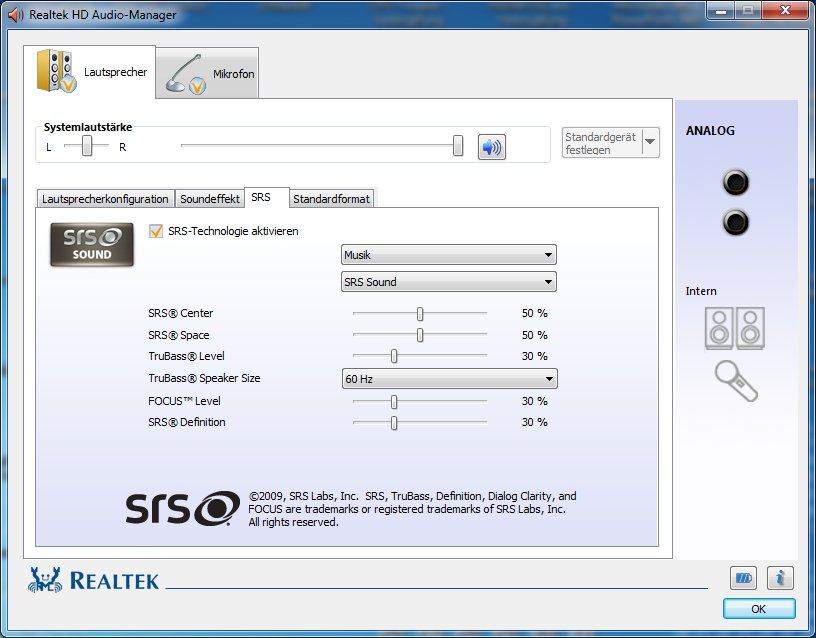Click the large SRS logo at bottom
Viewport: 816px width, 638px height.
(x=183, y=508)
